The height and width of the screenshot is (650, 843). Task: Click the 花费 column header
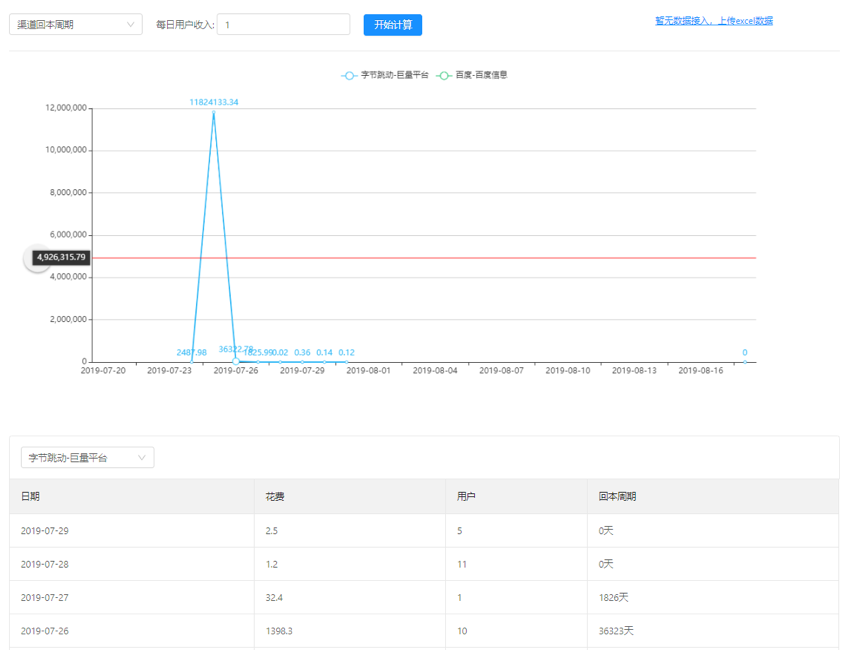[x=275, y=497]
